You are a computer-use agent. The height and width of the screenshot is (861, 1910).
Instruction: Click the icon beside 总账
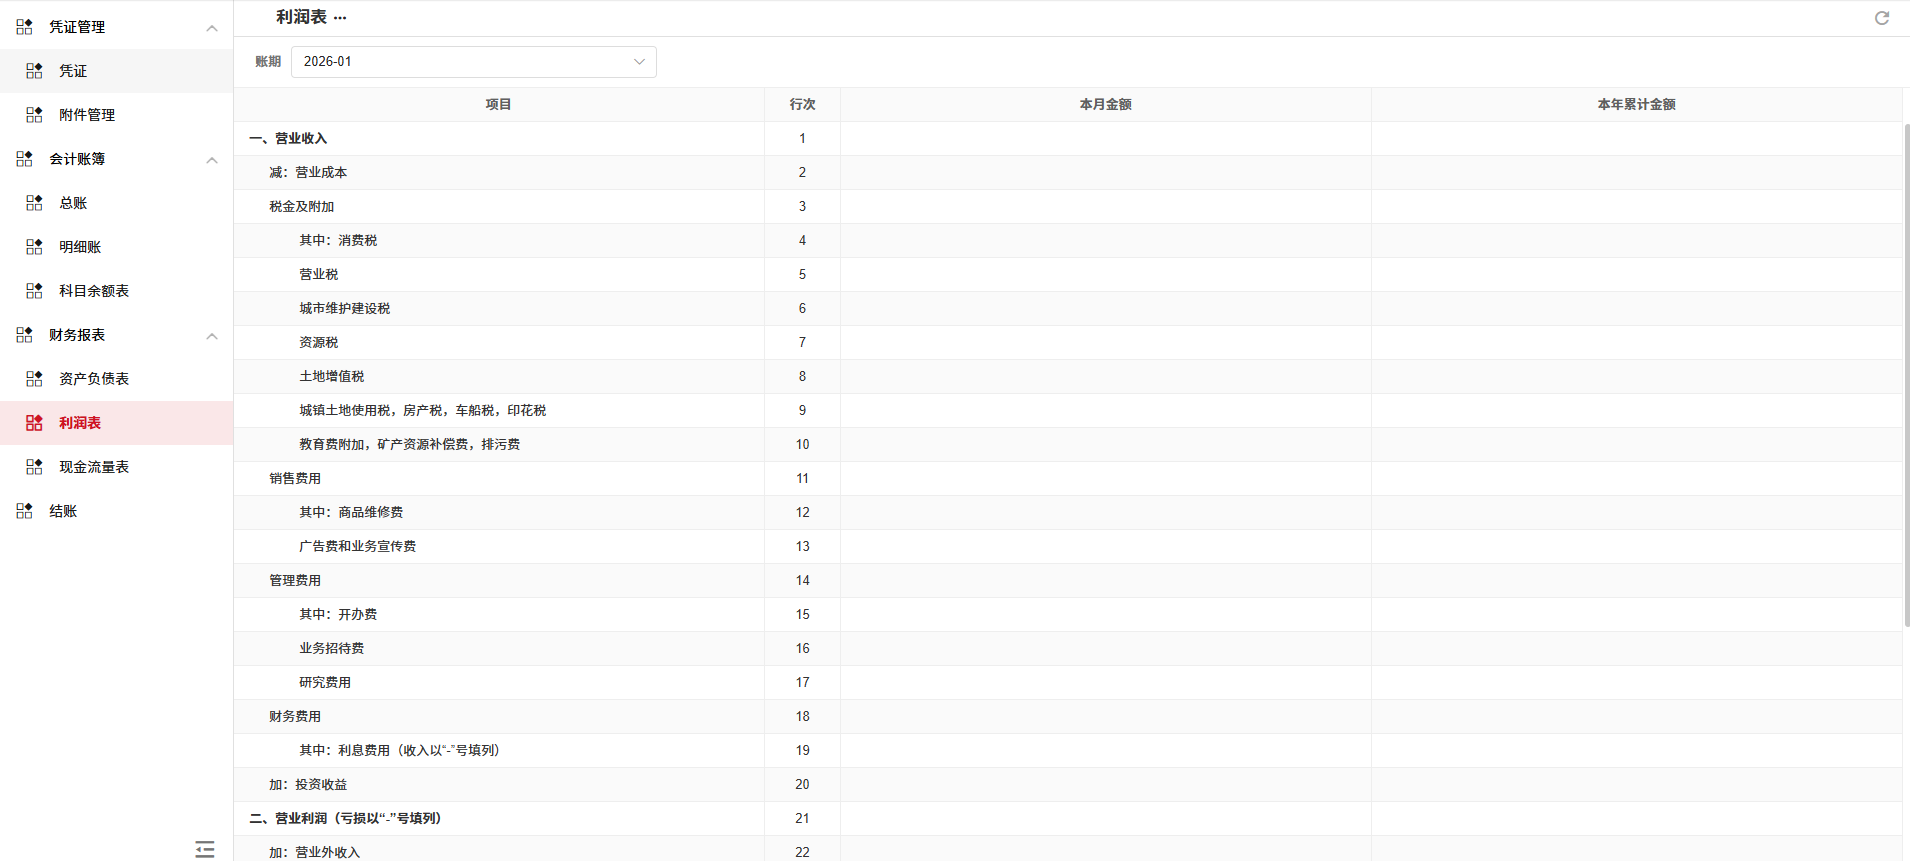(34, 203)
